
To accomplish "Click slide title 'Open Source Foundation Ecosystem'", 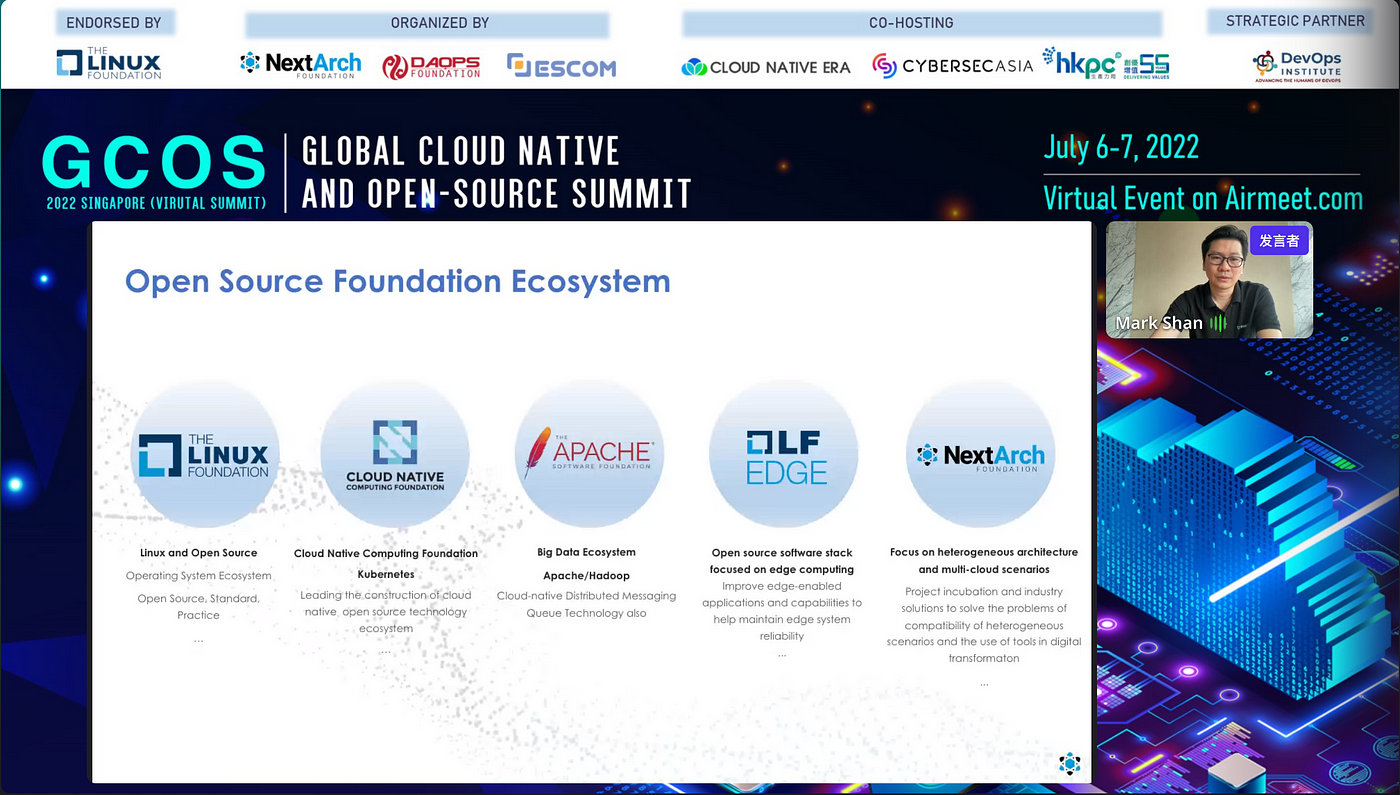I will tap(398, 281).
